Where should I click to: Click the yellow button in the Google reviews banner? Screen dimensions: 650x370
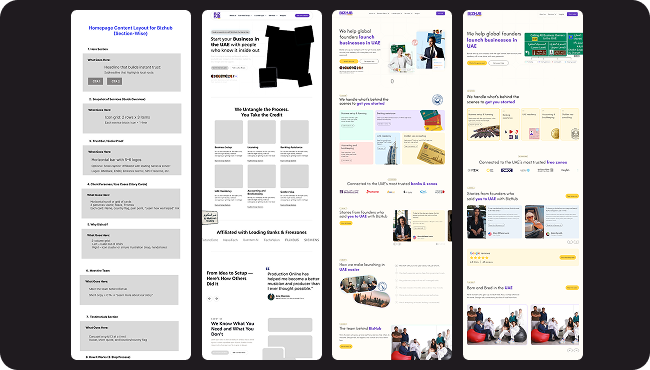tap(568, 257)
